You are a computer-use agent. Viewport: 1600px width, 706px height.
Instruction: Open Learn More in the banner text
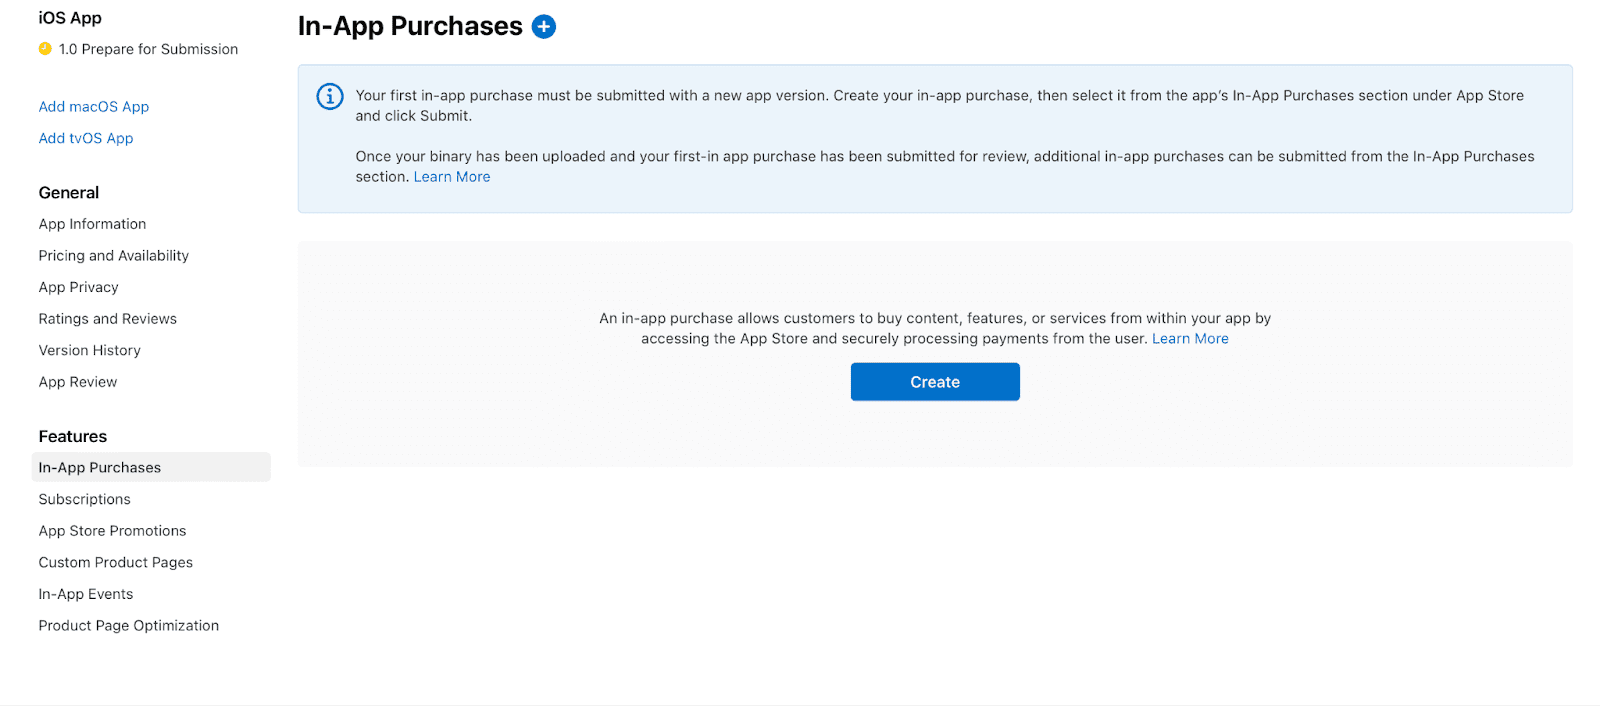click(x=452, y=176)
